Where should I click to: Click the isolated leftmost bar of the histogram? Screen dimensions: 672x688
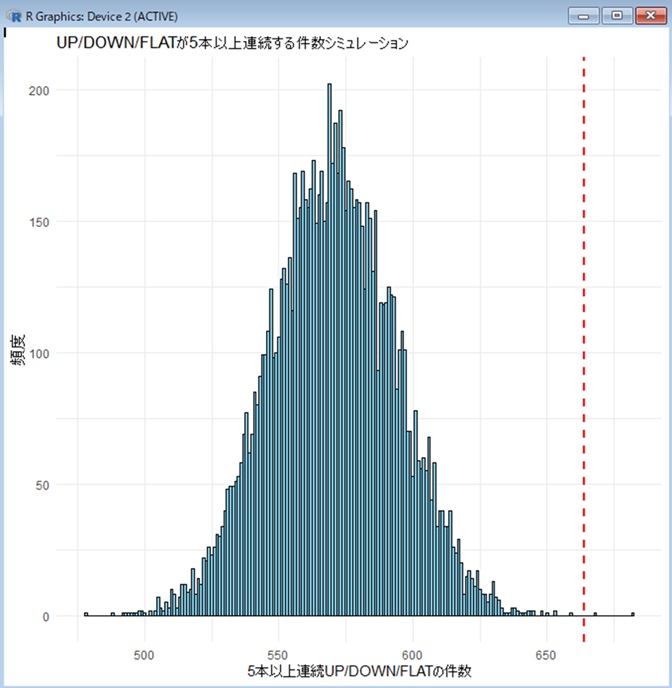click(x=86, y=614)
